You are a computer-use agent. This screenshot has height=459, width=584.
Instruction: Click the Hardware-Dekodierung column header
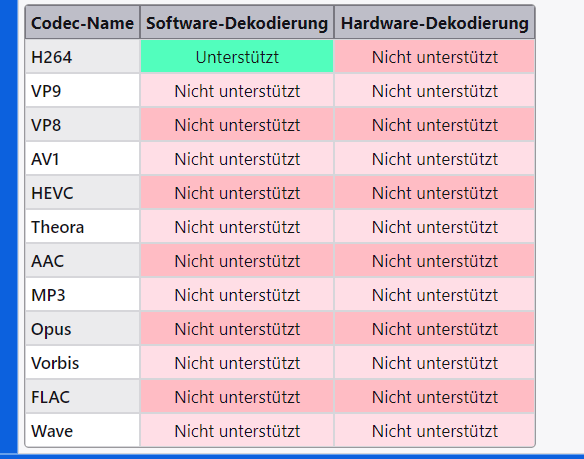pos(435,23)
